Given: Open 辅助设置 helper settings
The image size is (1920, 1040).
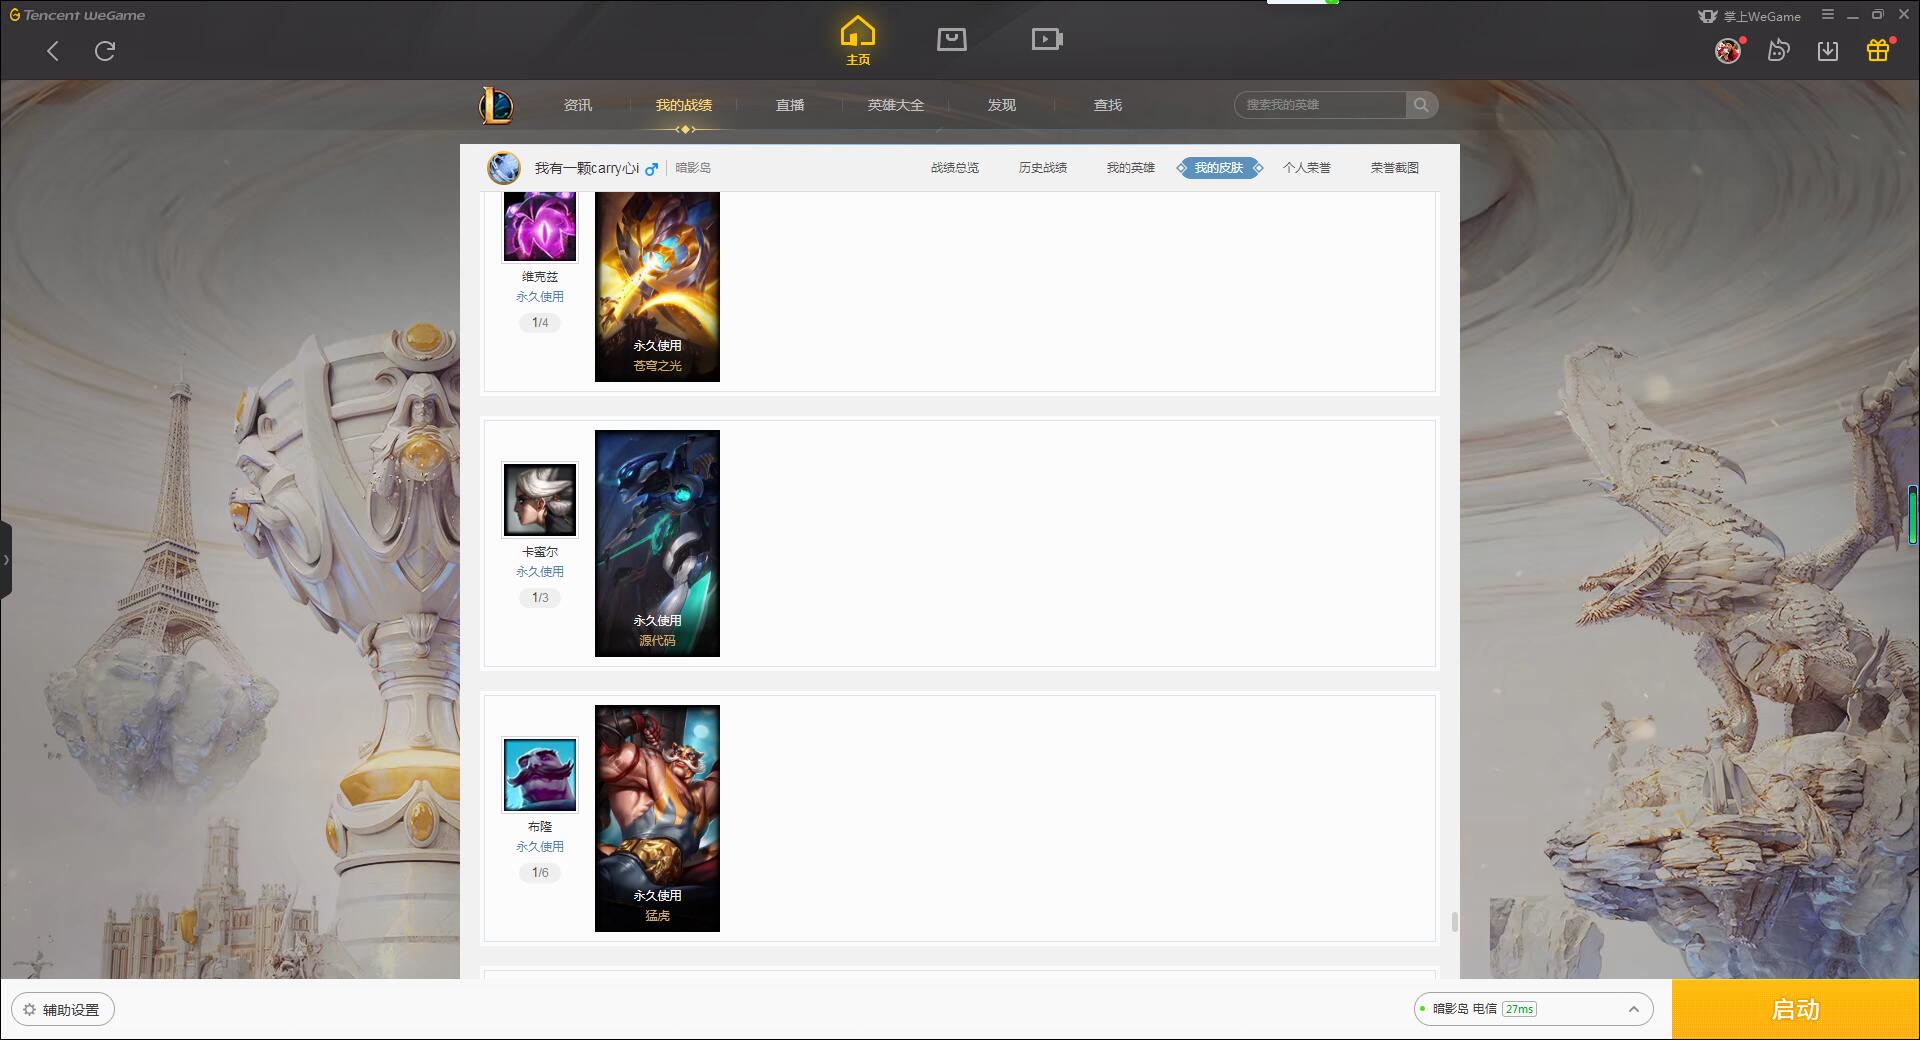Looking at the screenshot, I should (63, 1009).
